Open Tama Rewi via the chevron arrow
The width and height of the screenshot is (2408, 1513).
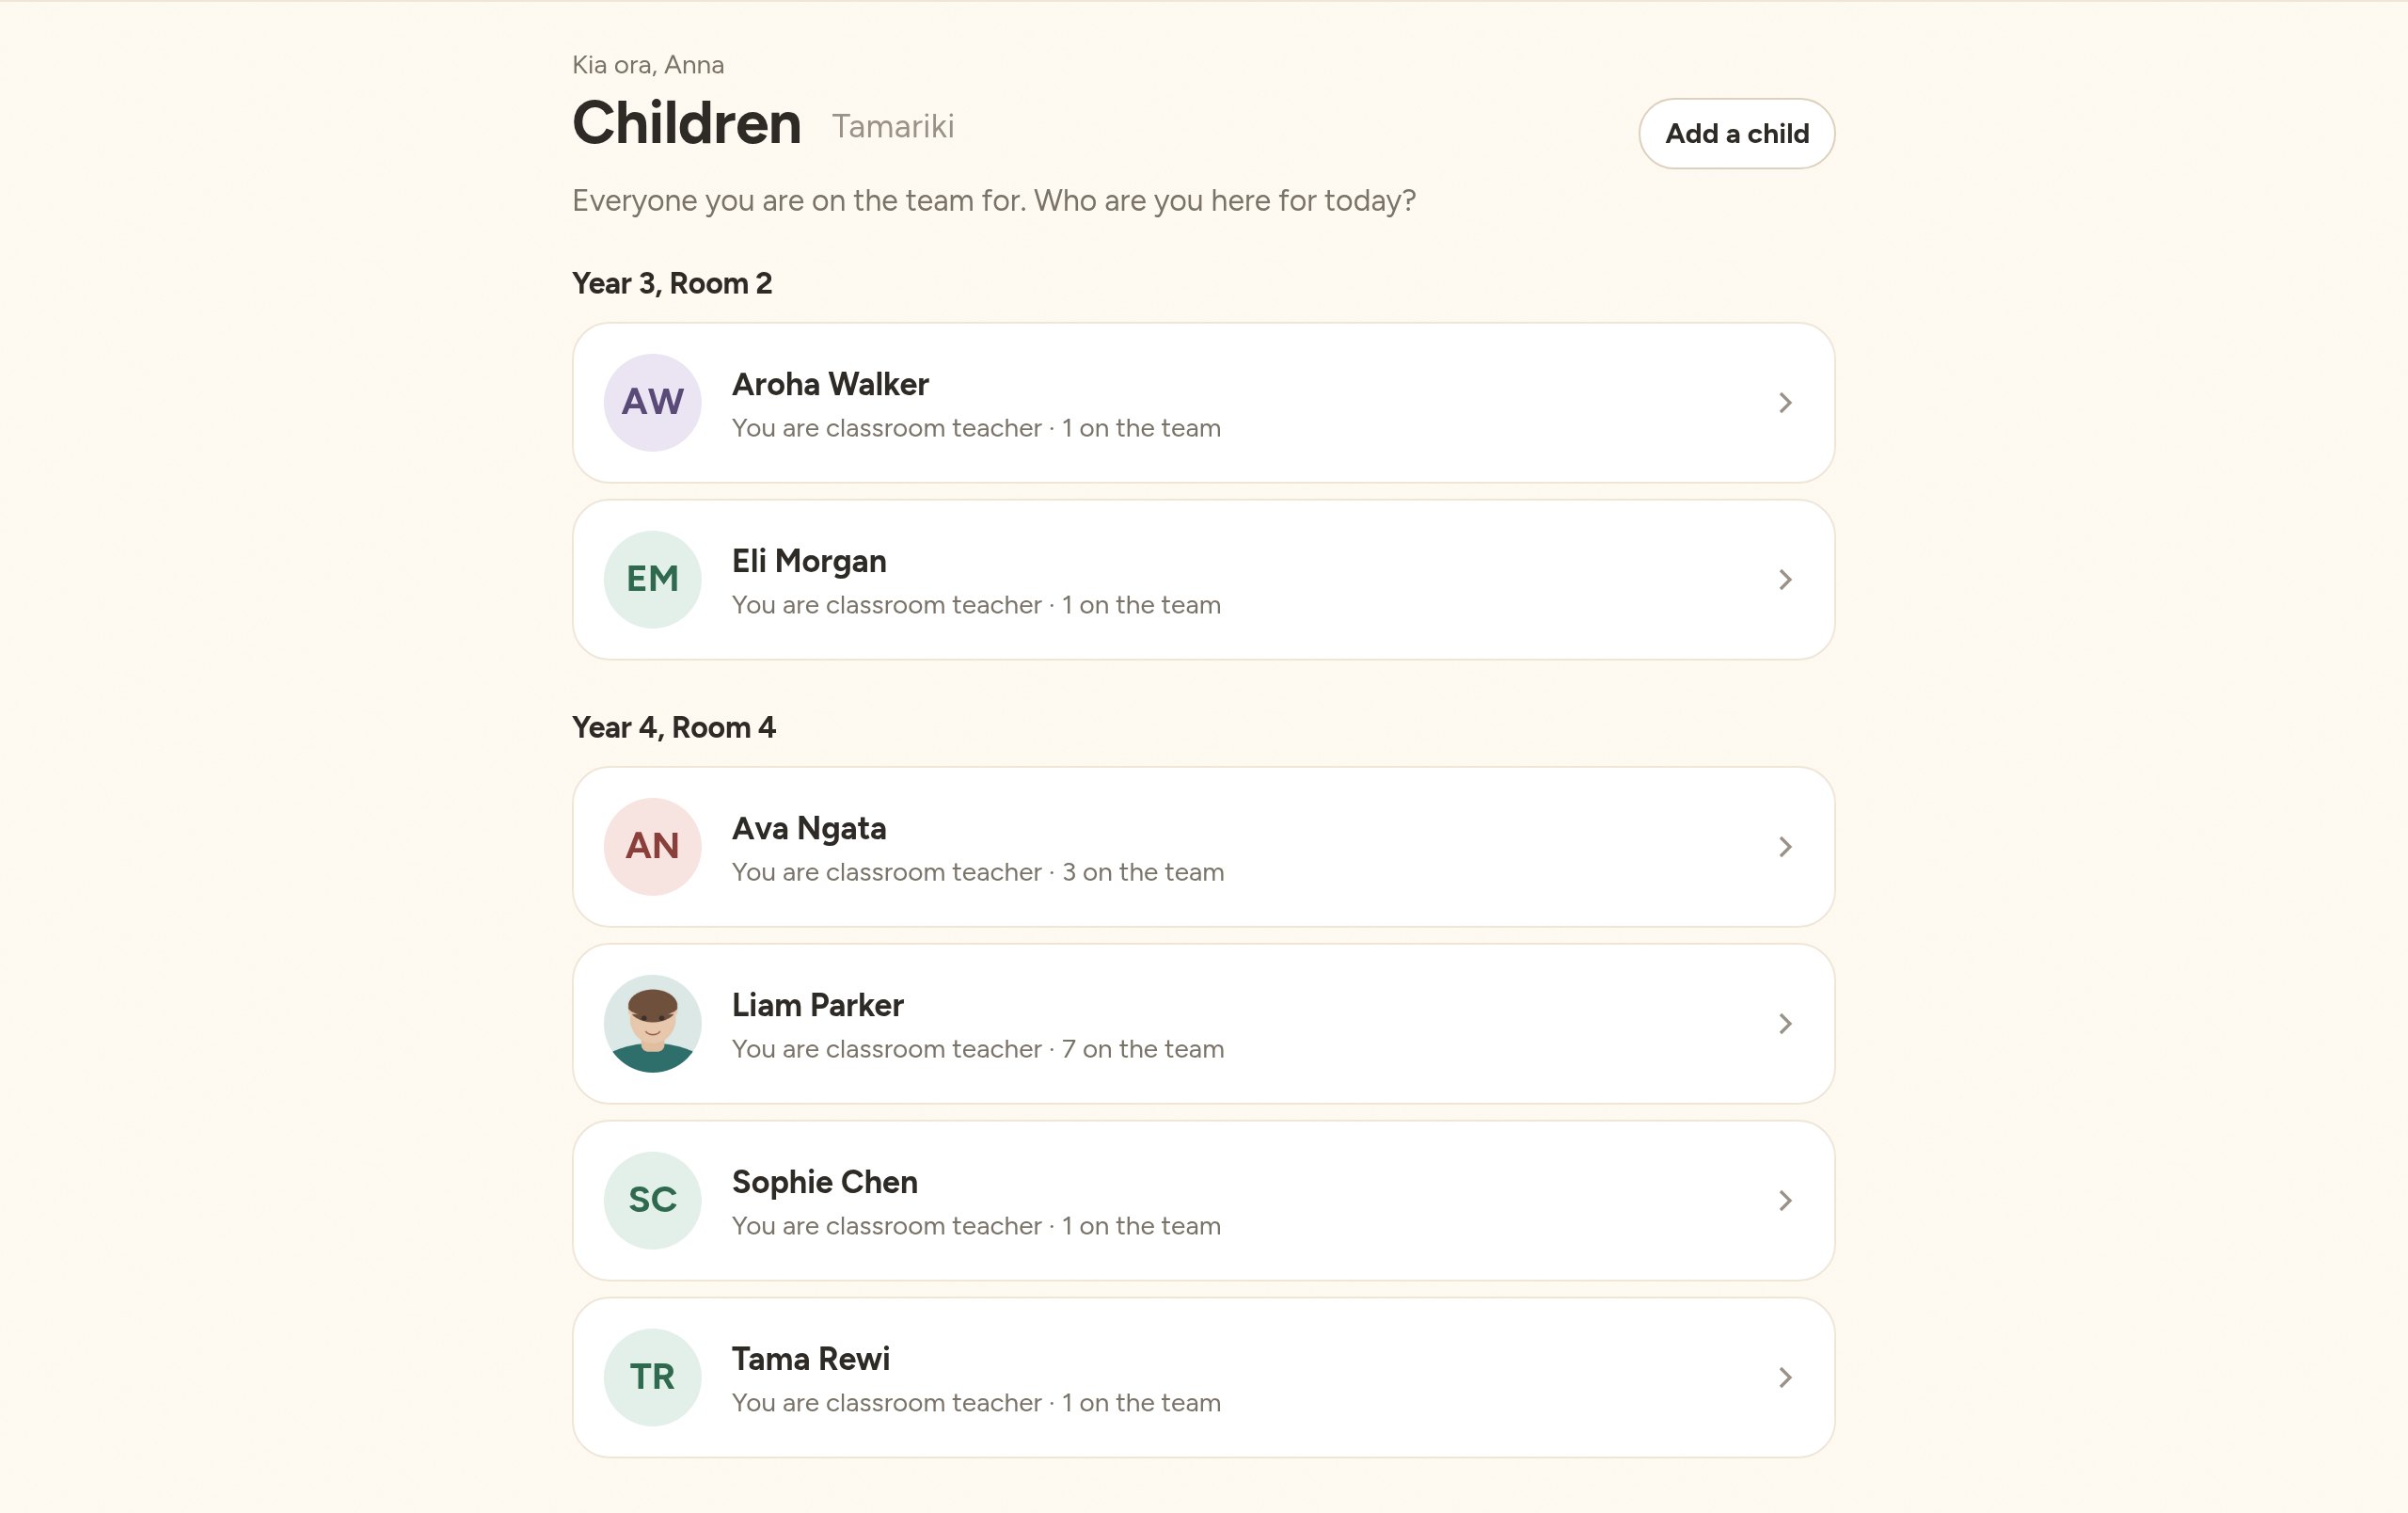pos(1785,1377)
